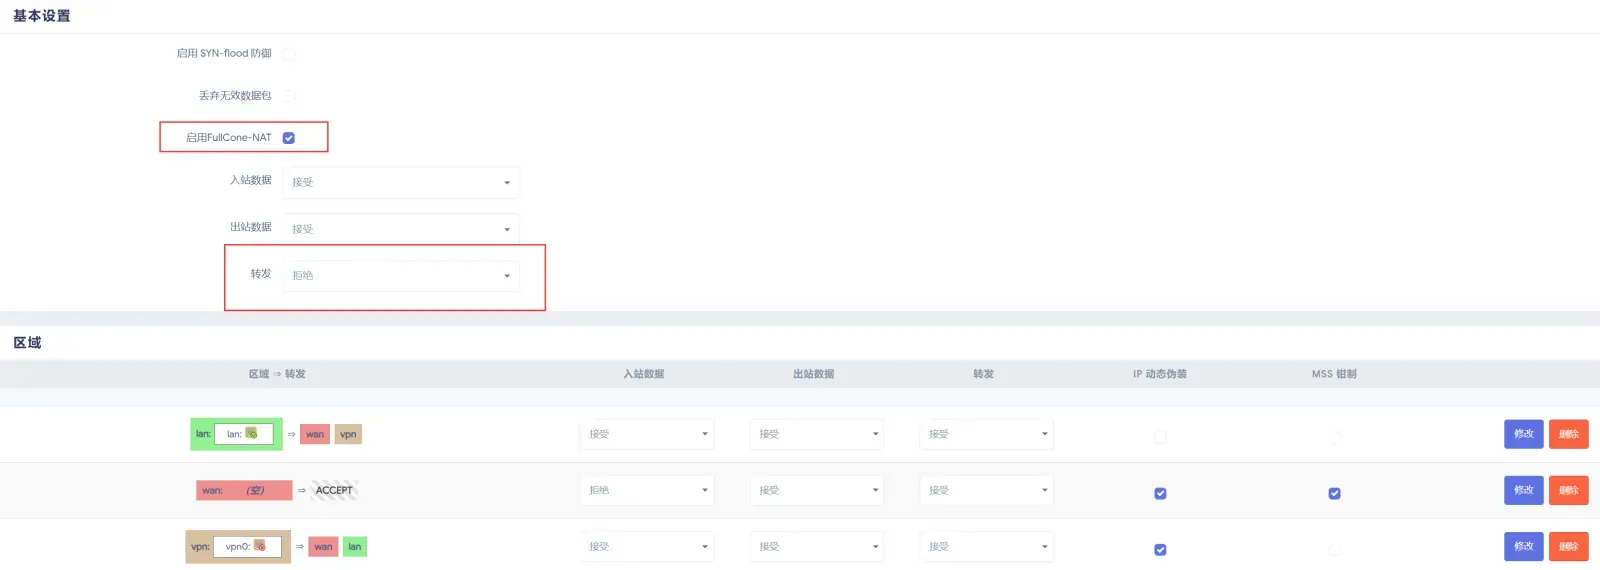Click the tan vpn tag in lan row
The width and height of the screenshot is (1600, 570).
pyautogui.click(x=348, y=434)
